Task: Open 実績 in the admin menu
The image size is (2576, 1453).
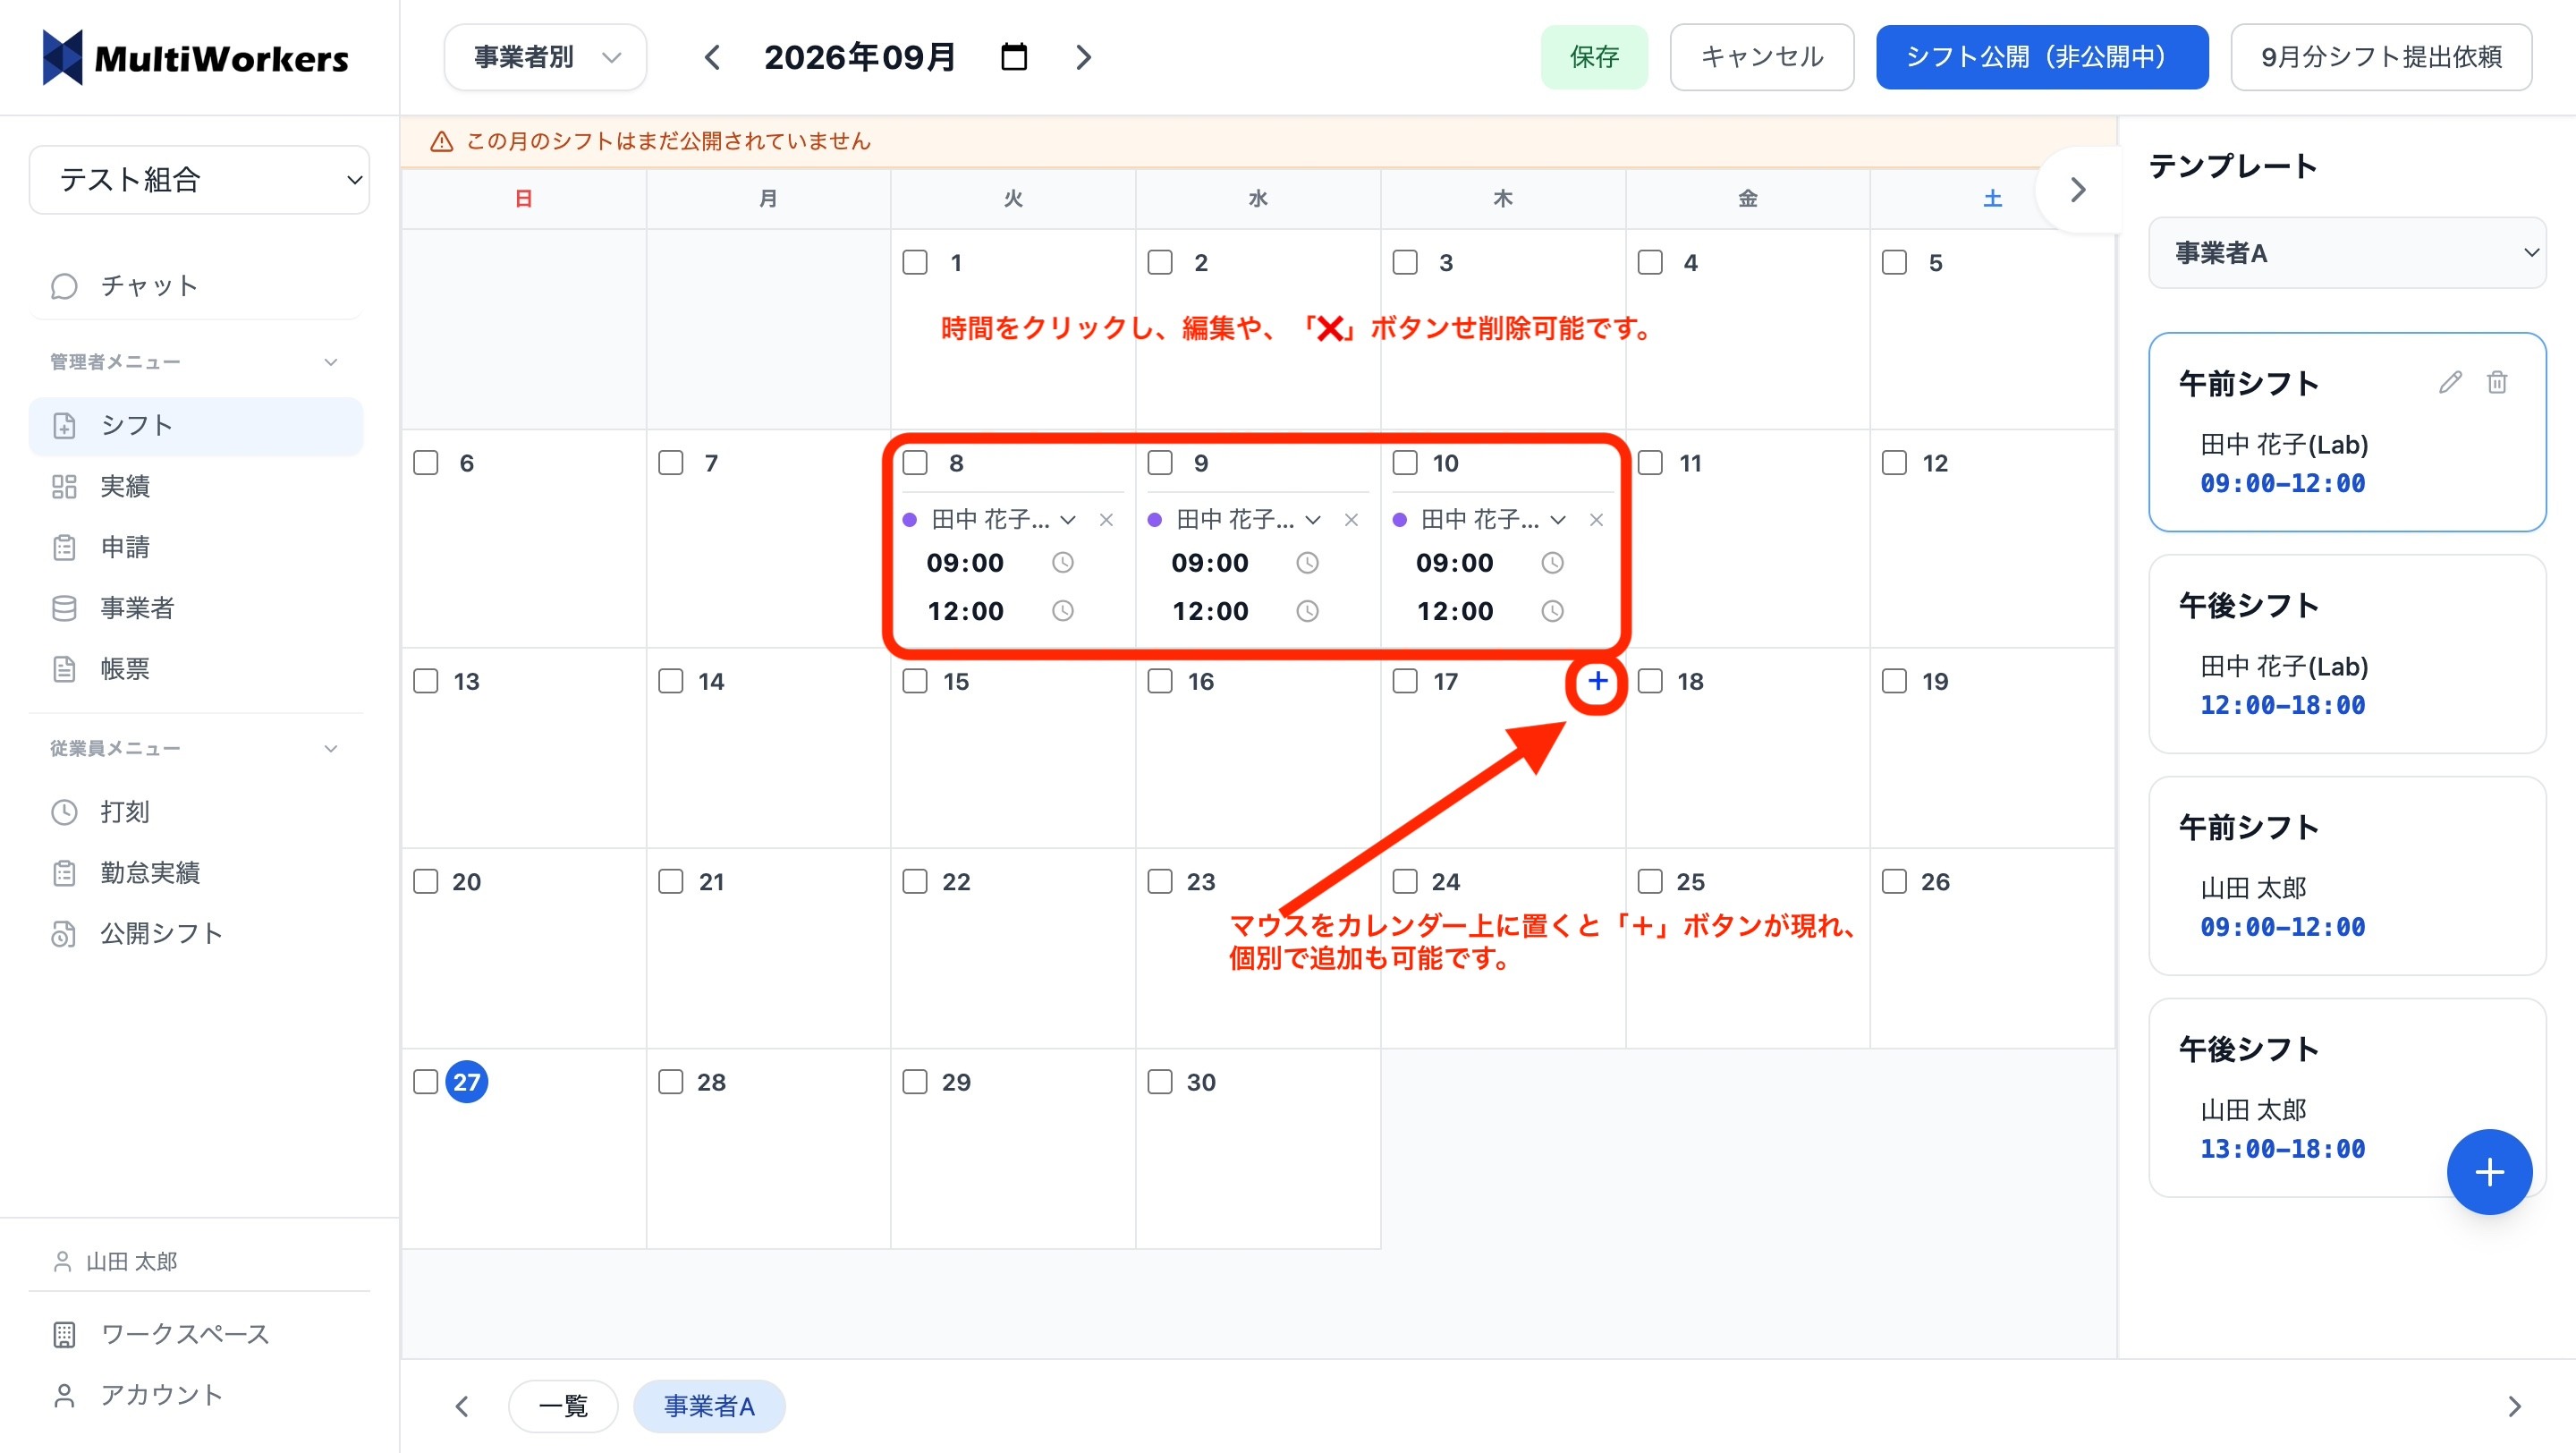Action: click(x=196, y=486)
